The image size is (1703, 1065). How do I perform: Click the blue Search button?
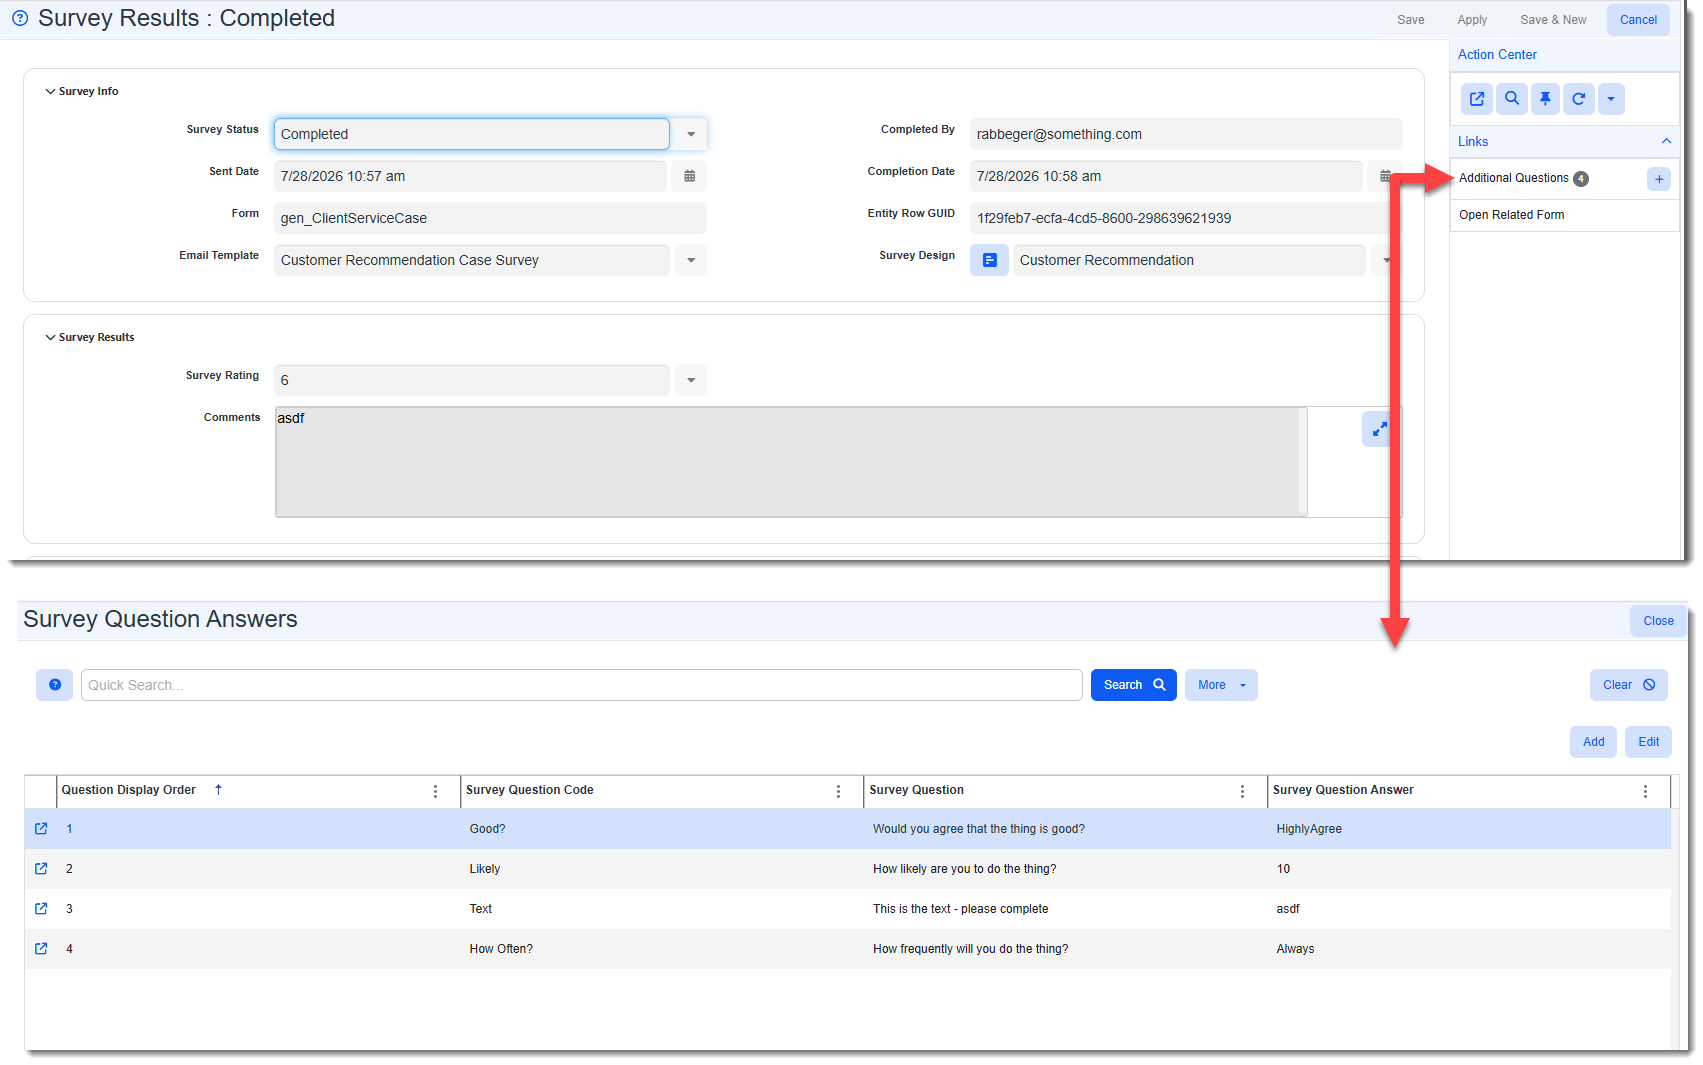pyautogui.click(x=1133, y=685)
